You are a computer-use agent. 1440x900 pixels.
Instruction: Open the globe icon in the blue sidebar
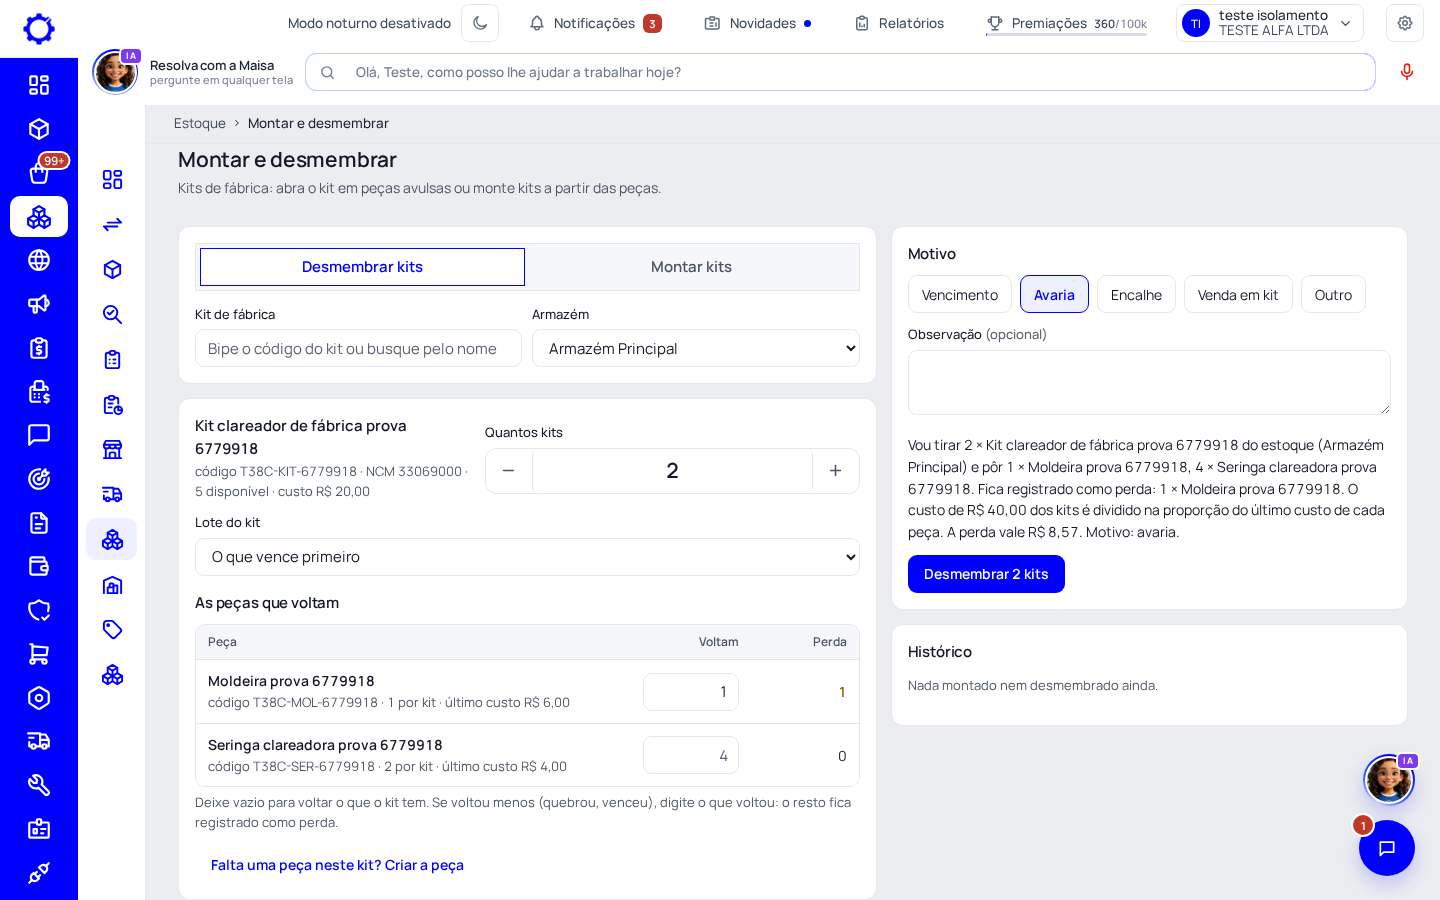pyautogui.click(x=39, y=260)
